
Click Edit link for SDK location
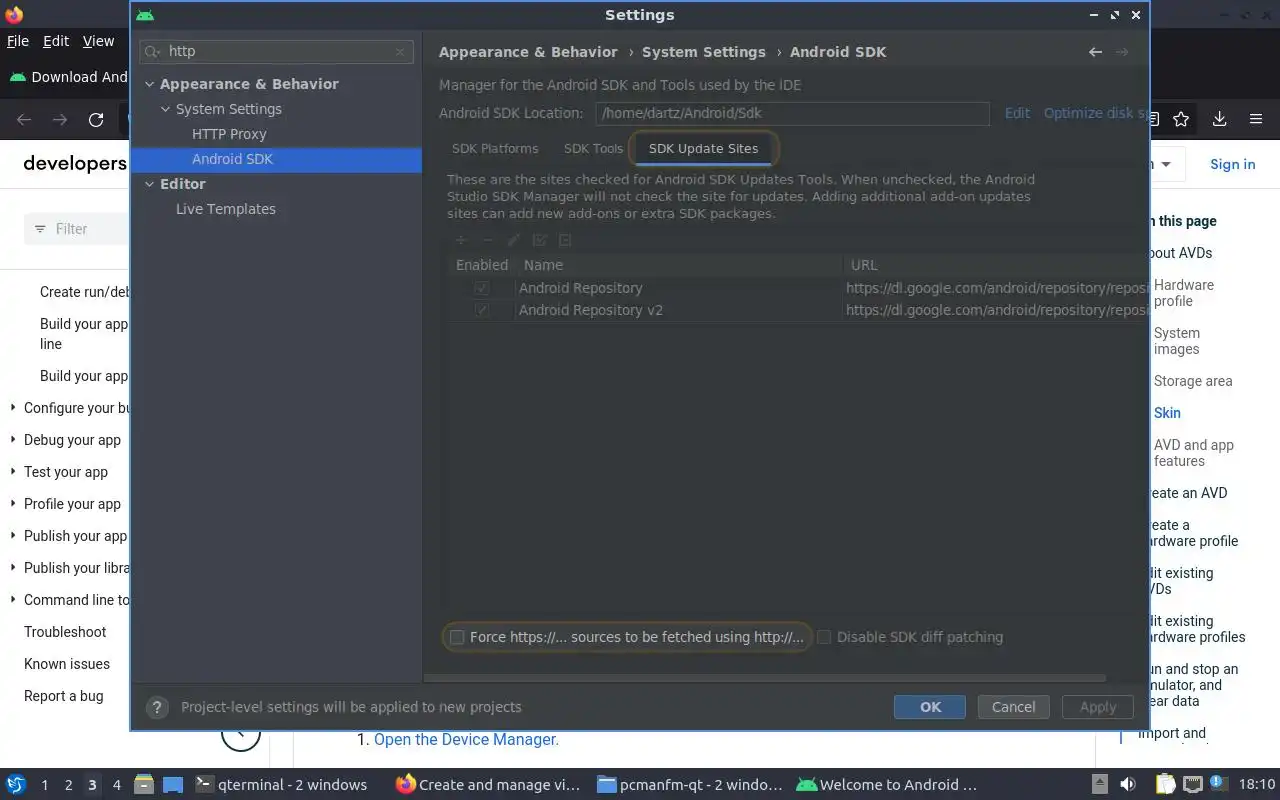(x=1017, y=113)
